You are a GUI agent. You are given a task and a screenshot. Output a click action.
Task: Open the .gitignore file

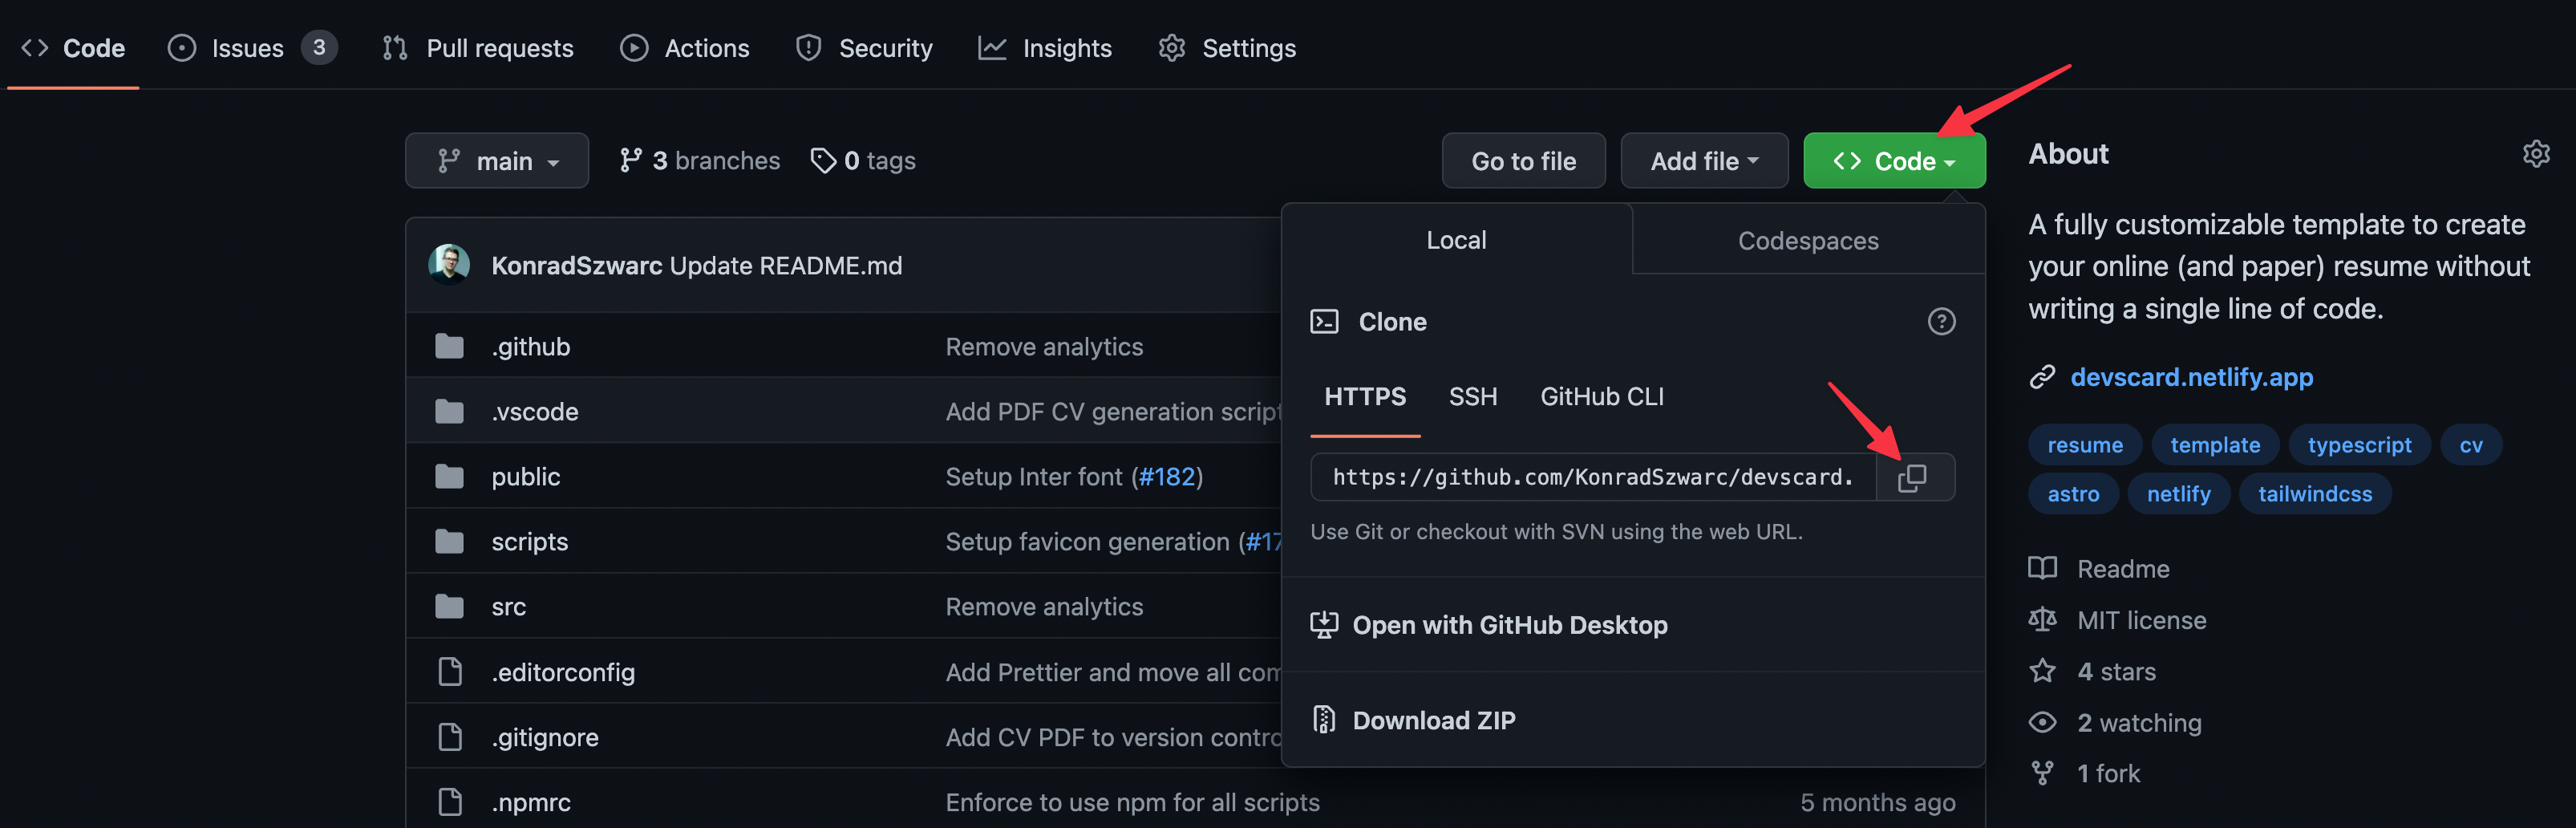pyautogui.click(x=544, y=737)
